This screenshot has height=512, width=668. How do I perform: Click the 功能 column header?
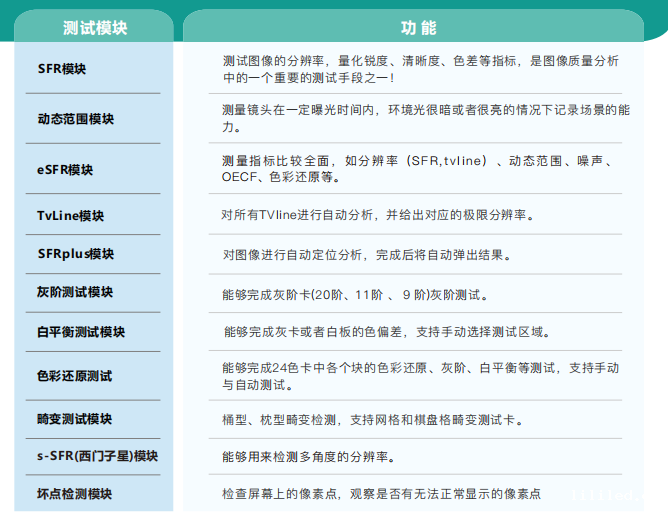click(x=410, y=27)
